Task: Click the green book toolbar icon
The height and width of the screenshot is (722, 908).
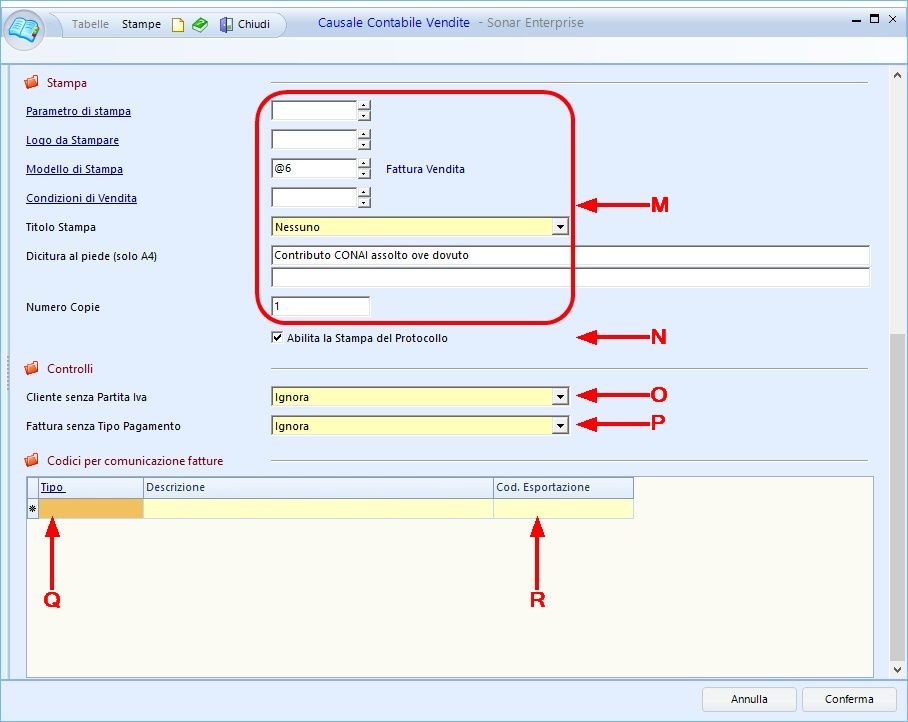Action: [200, 24]
